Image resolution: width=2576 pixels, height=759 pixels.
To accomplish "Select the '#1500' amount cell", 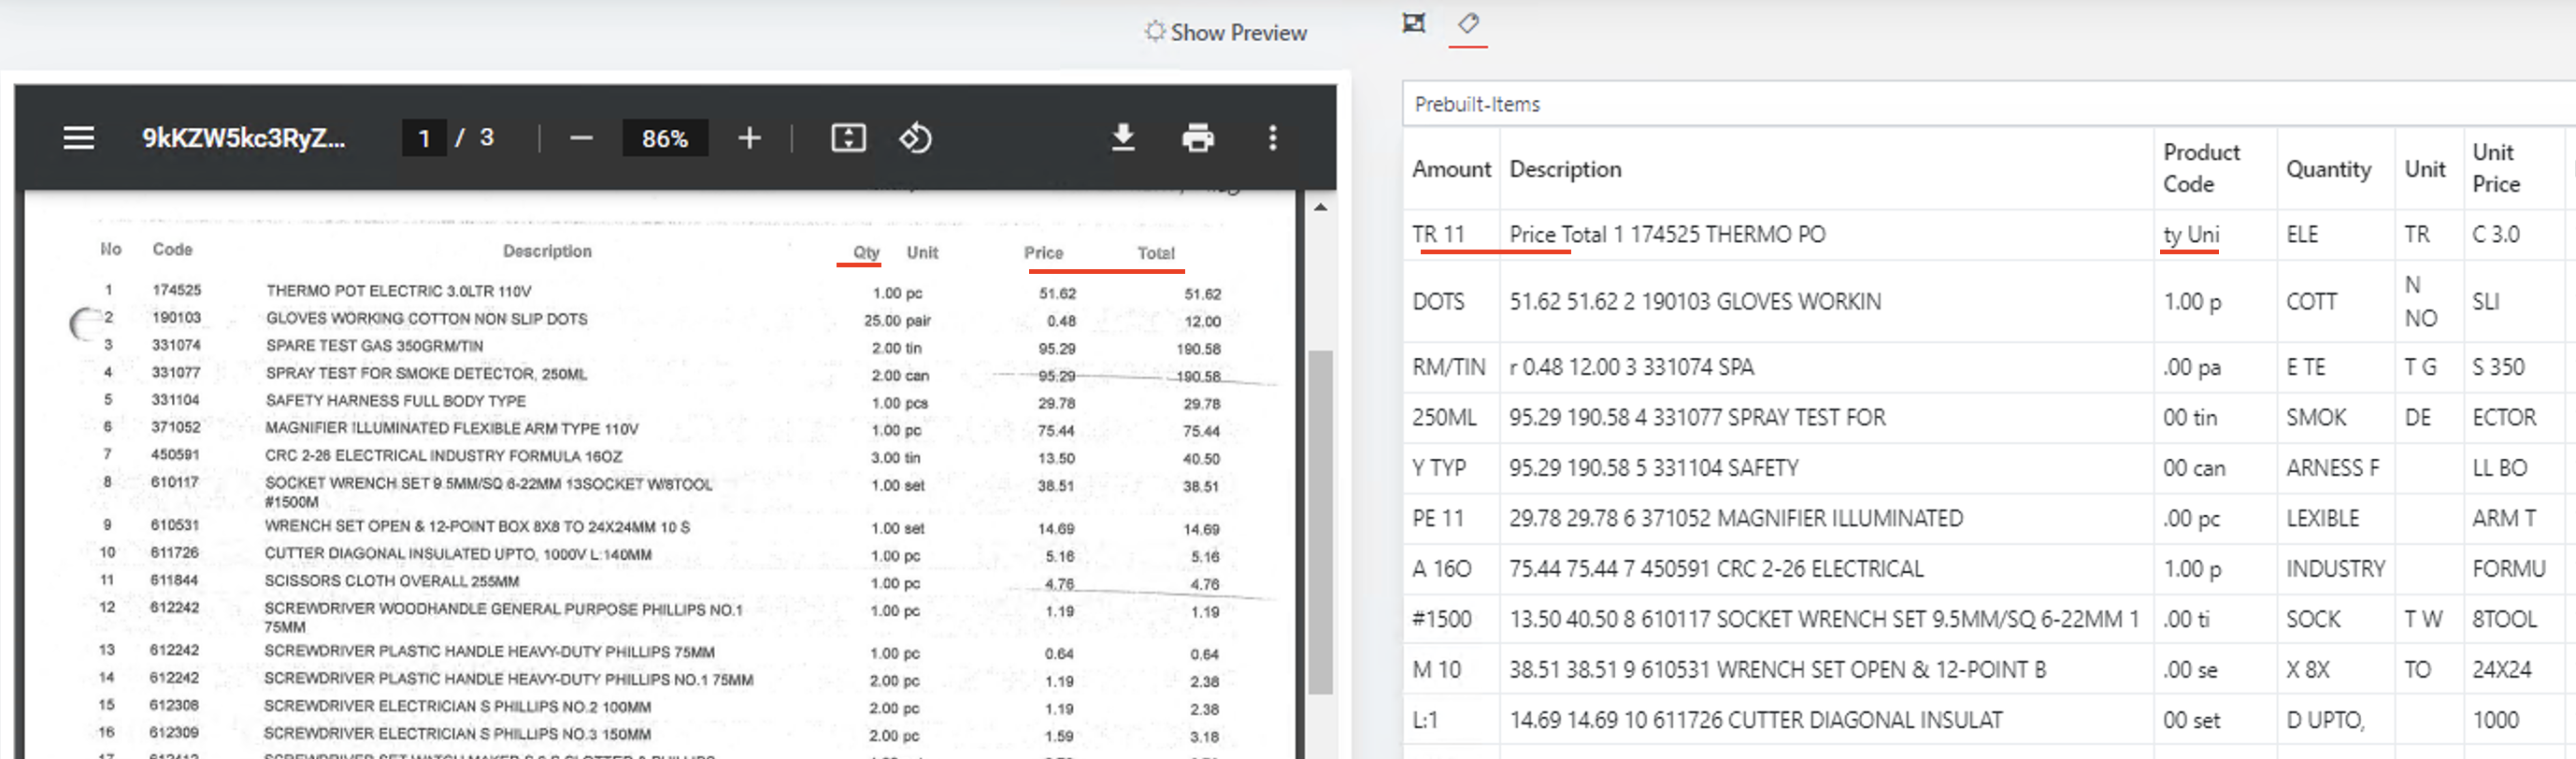I will [x=1450, y=619].
